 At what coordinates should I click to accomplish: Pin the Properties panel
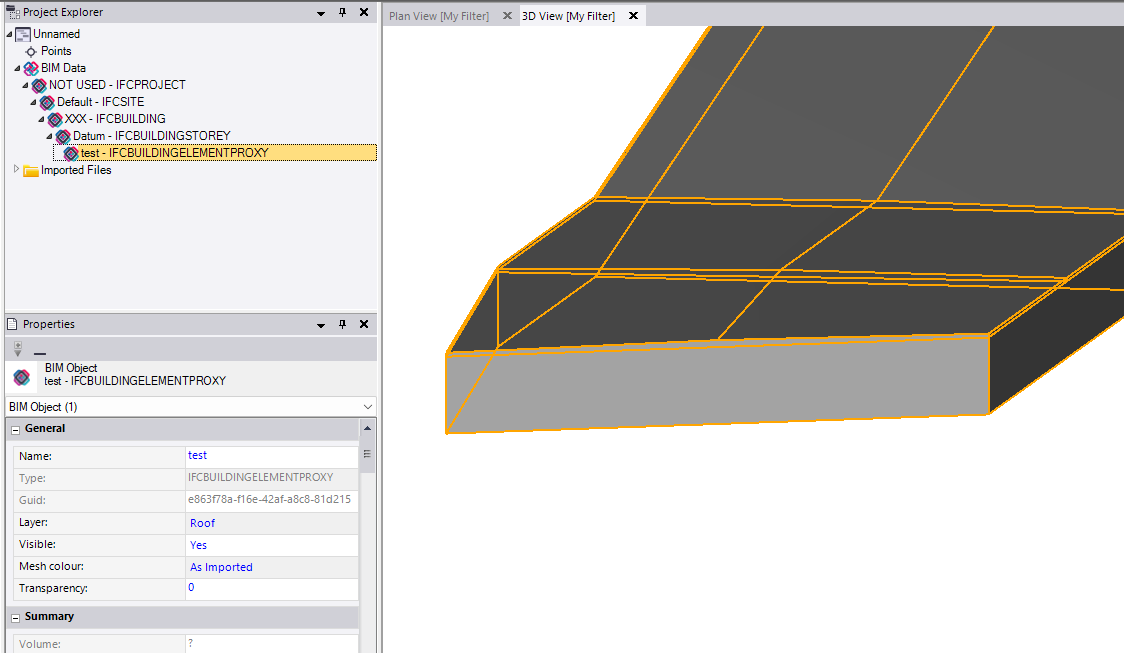tap(342, 325)
